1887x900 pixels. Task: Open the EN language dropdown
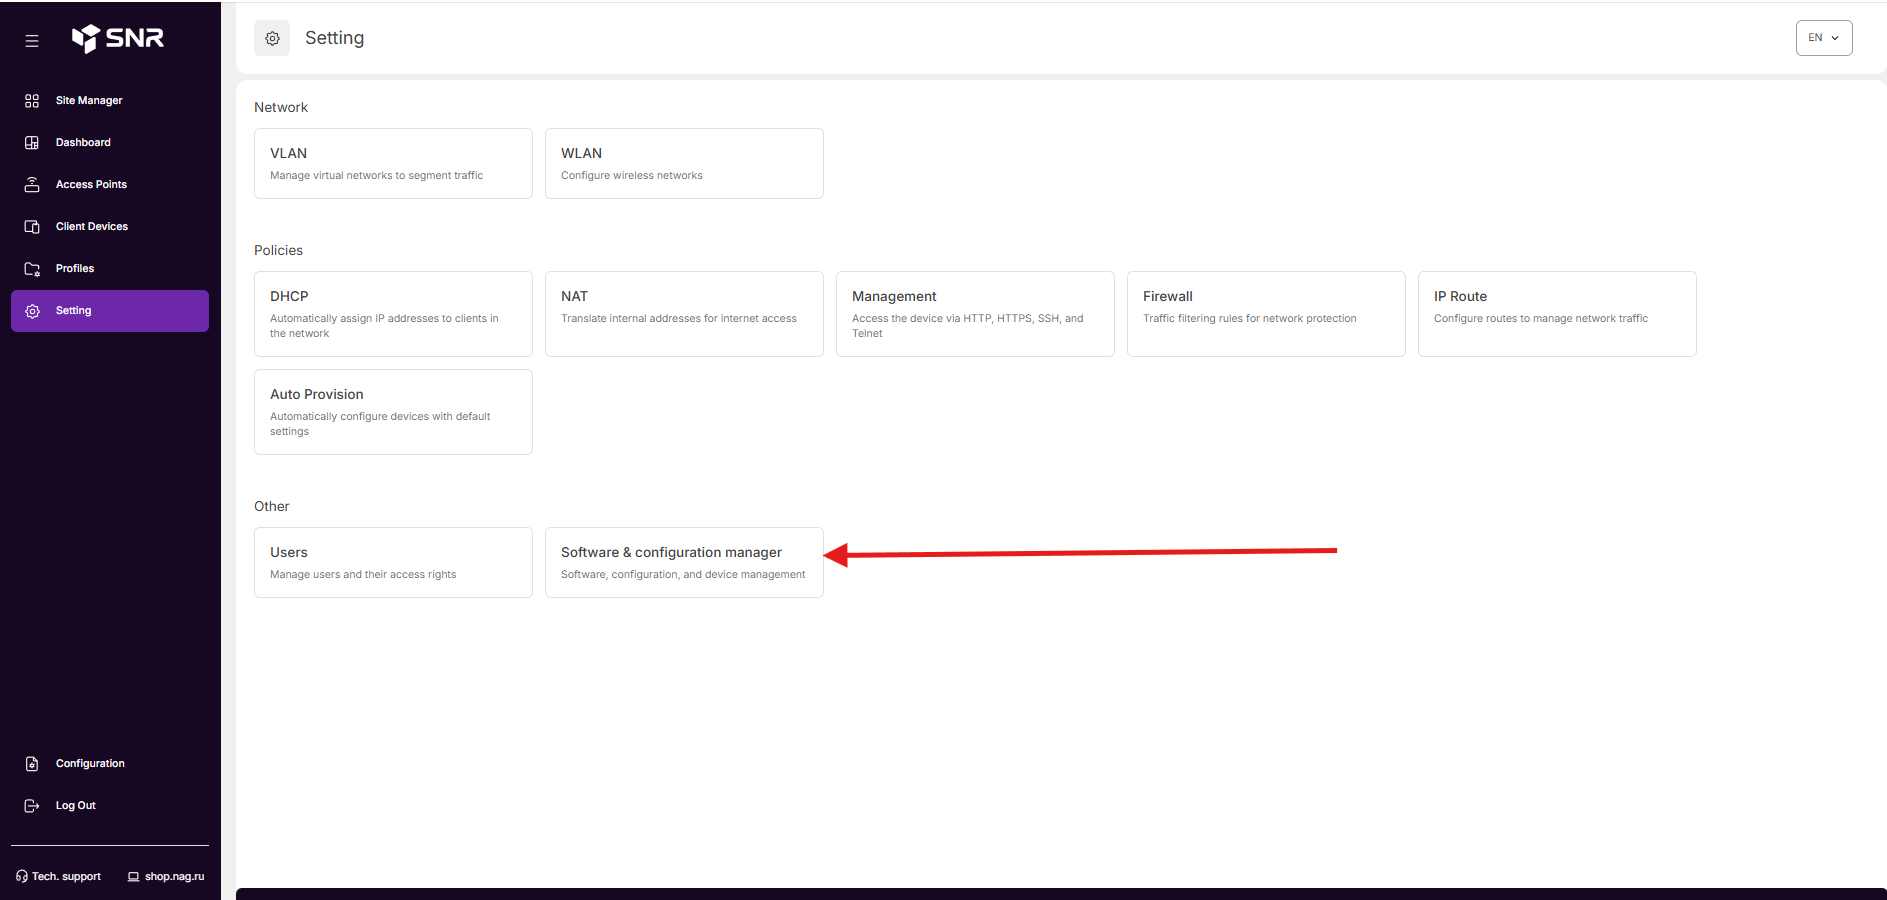(x=1824, y=38)
